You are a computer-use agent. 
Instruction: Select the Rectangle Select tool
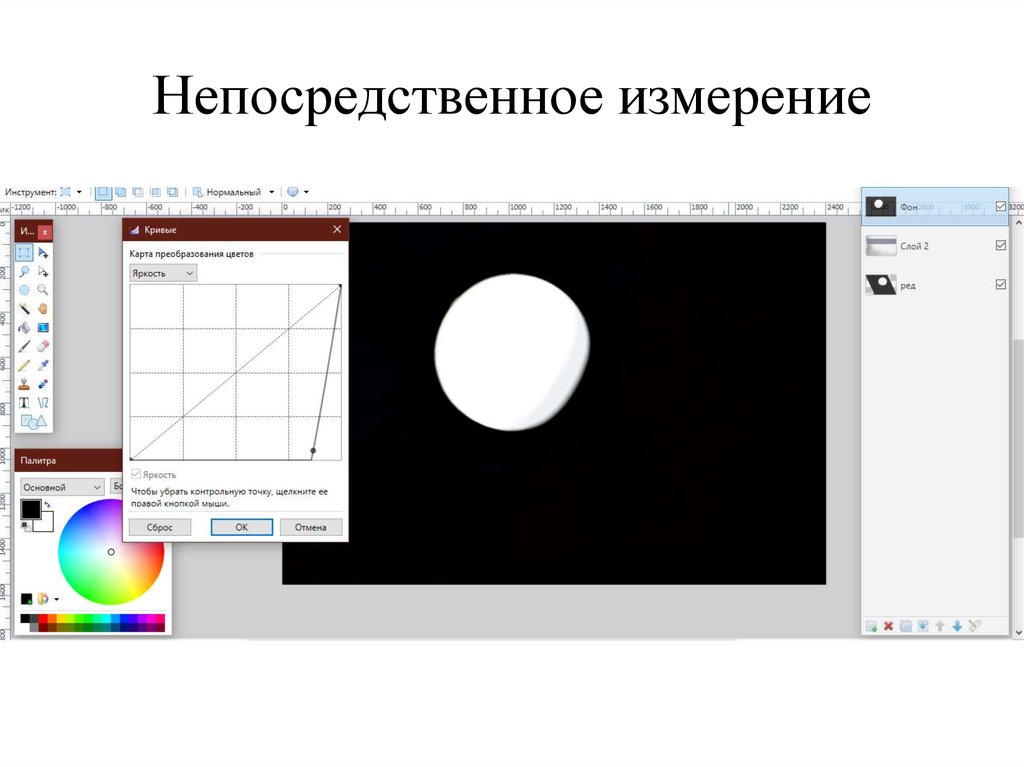coord(25,253)
